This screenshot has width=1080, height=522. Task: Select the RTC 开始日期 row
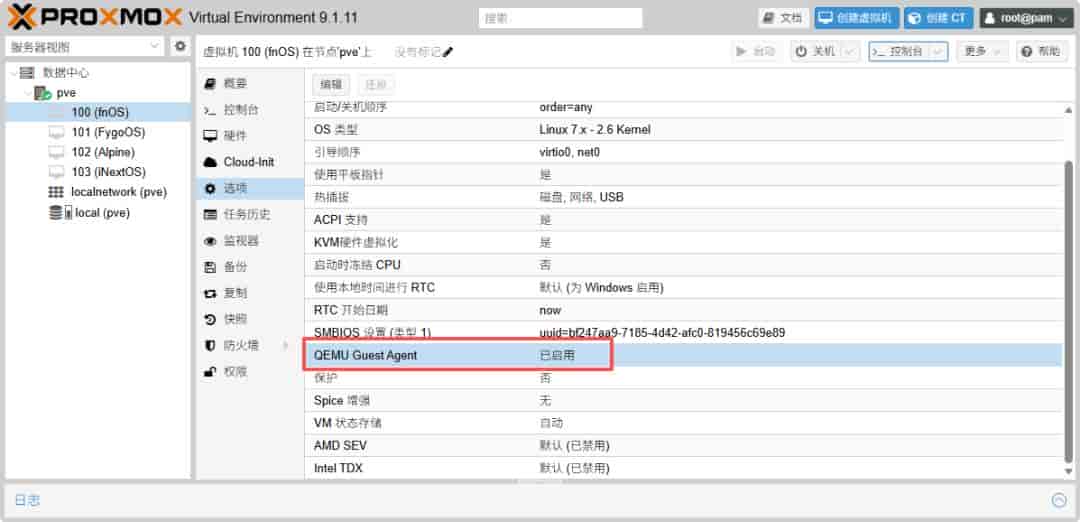coord(684,310)
